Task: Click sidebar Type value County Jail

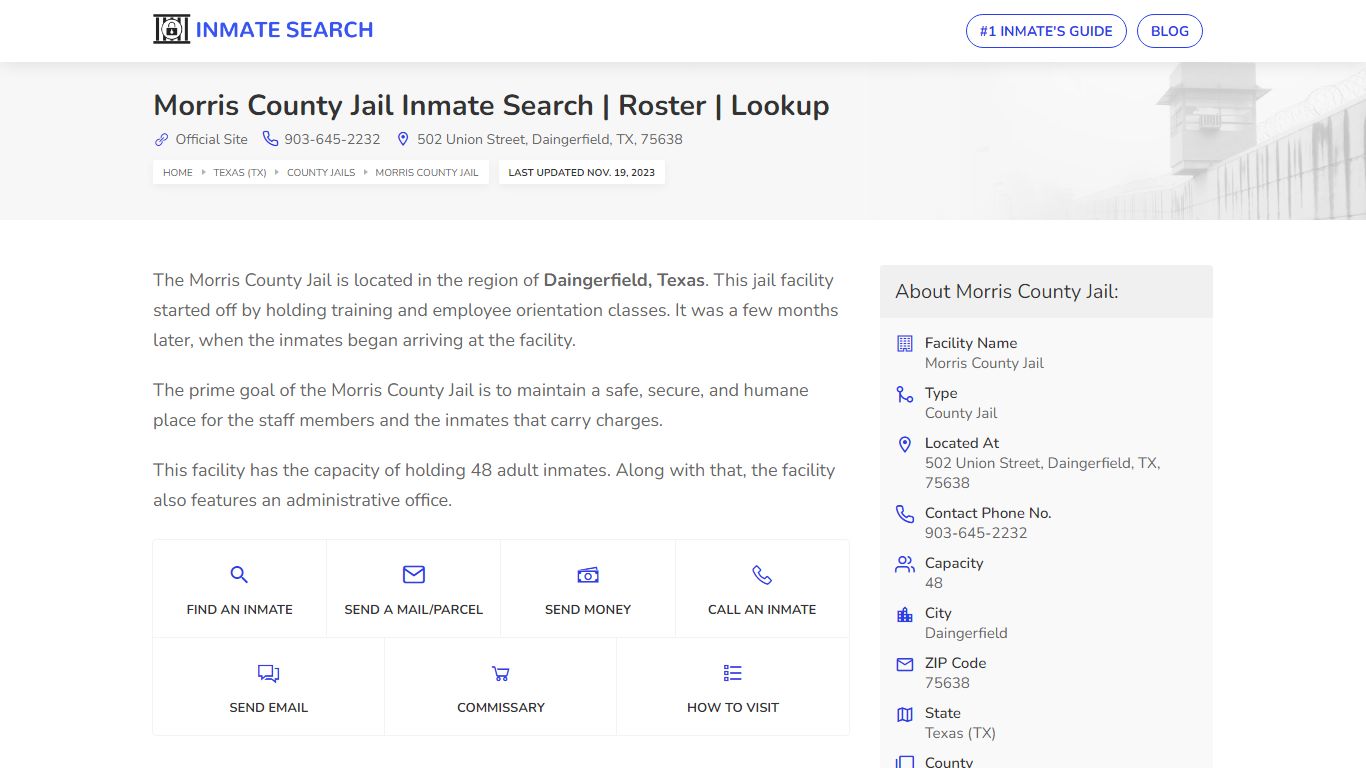Action: 961,413
